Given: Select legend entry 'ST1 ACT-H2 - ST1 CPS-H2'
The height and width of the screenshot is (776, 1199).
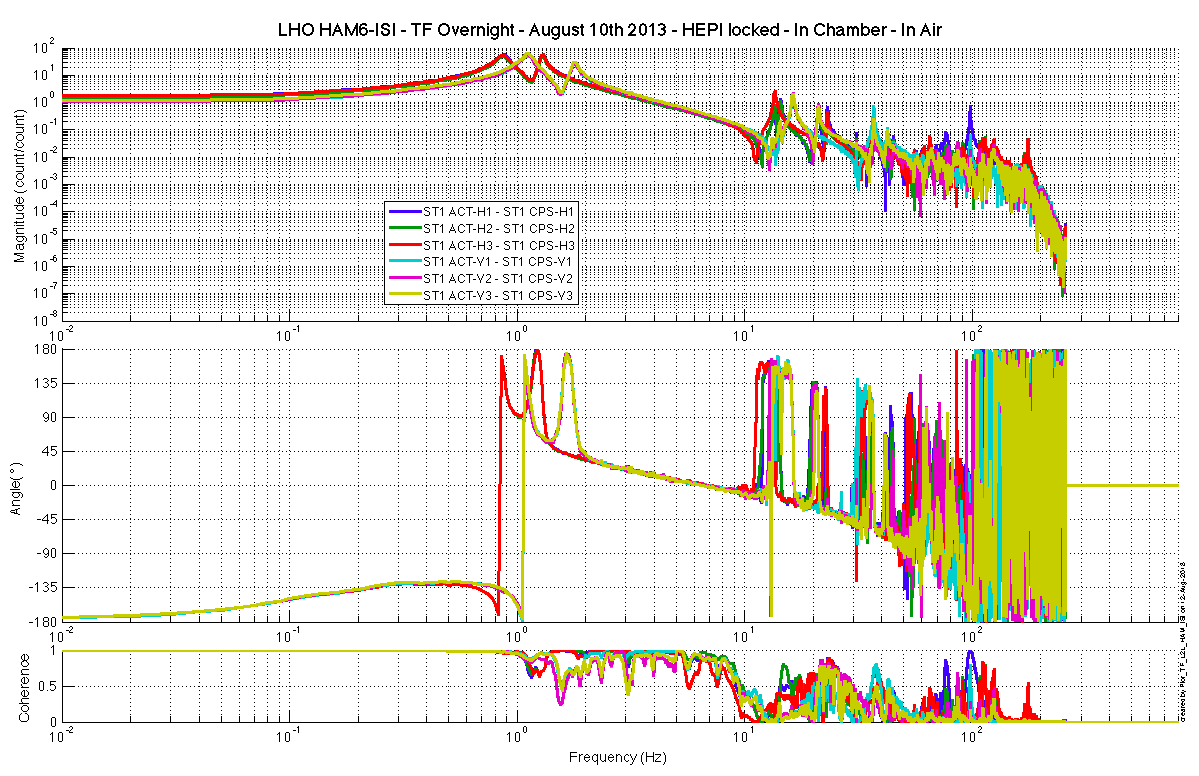Looking at the screenshot, I should [x=499, y=228].
